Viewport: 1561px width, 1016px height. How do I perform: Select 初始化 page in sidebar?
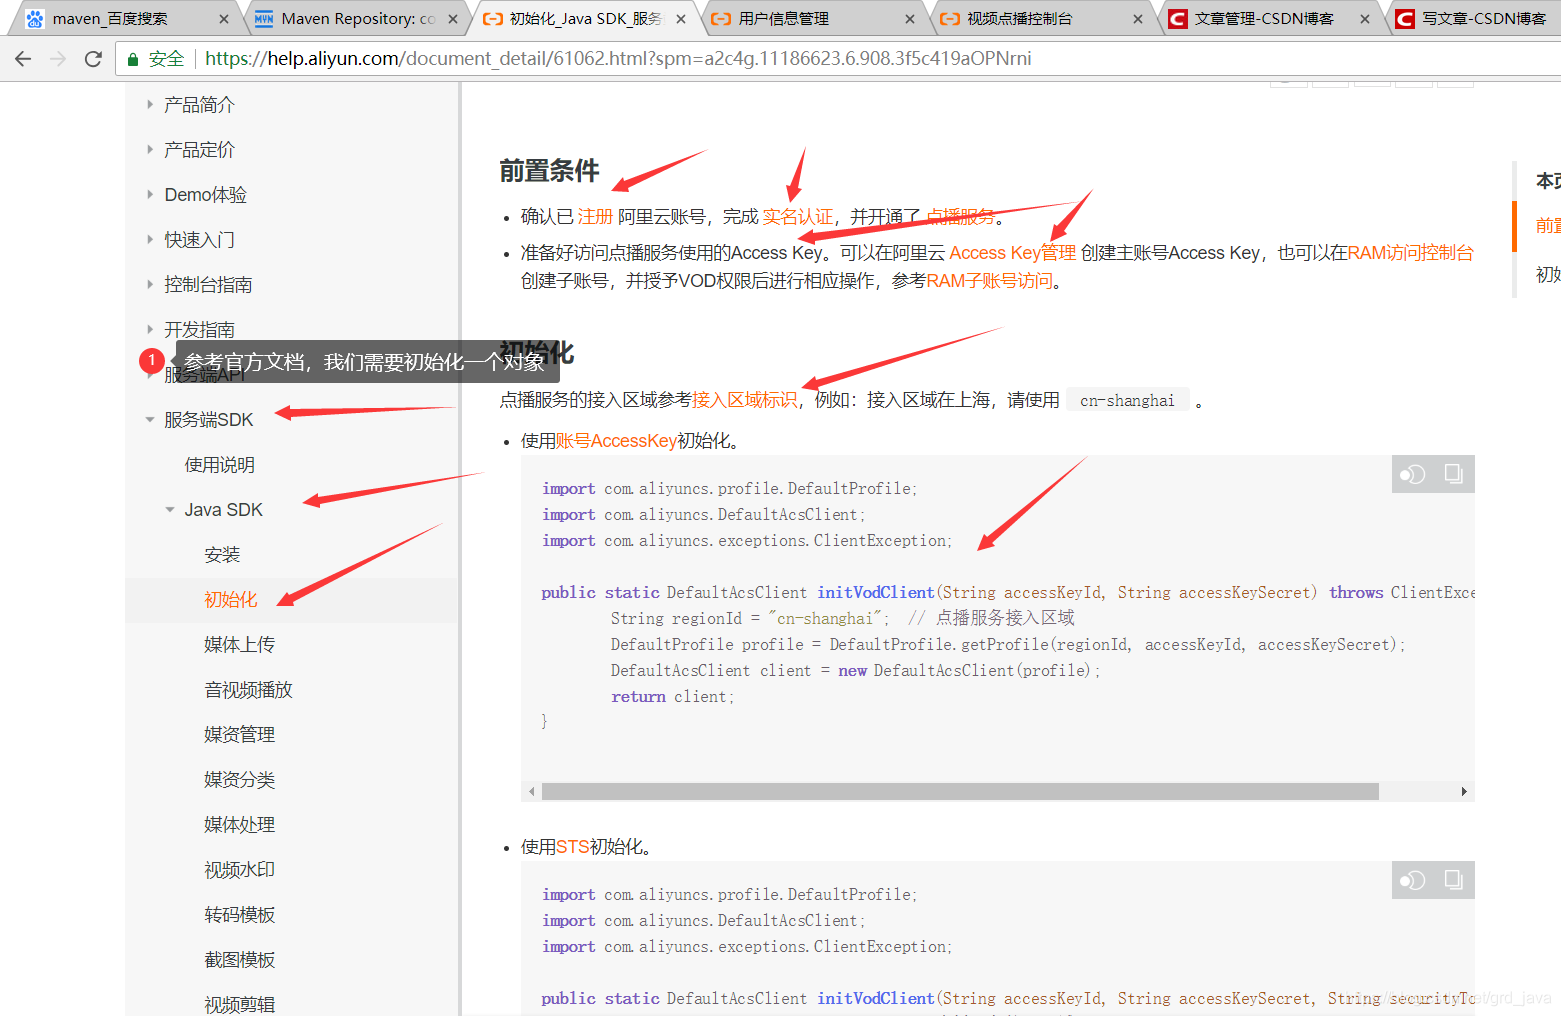[x=231, y=600]
